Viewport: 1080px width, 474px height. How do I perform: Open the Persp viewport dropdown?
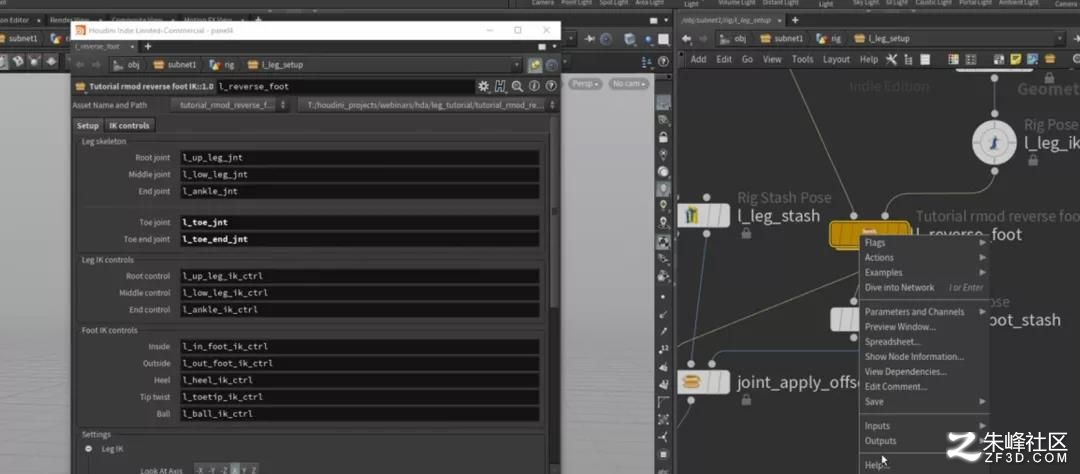coord(585,84)
